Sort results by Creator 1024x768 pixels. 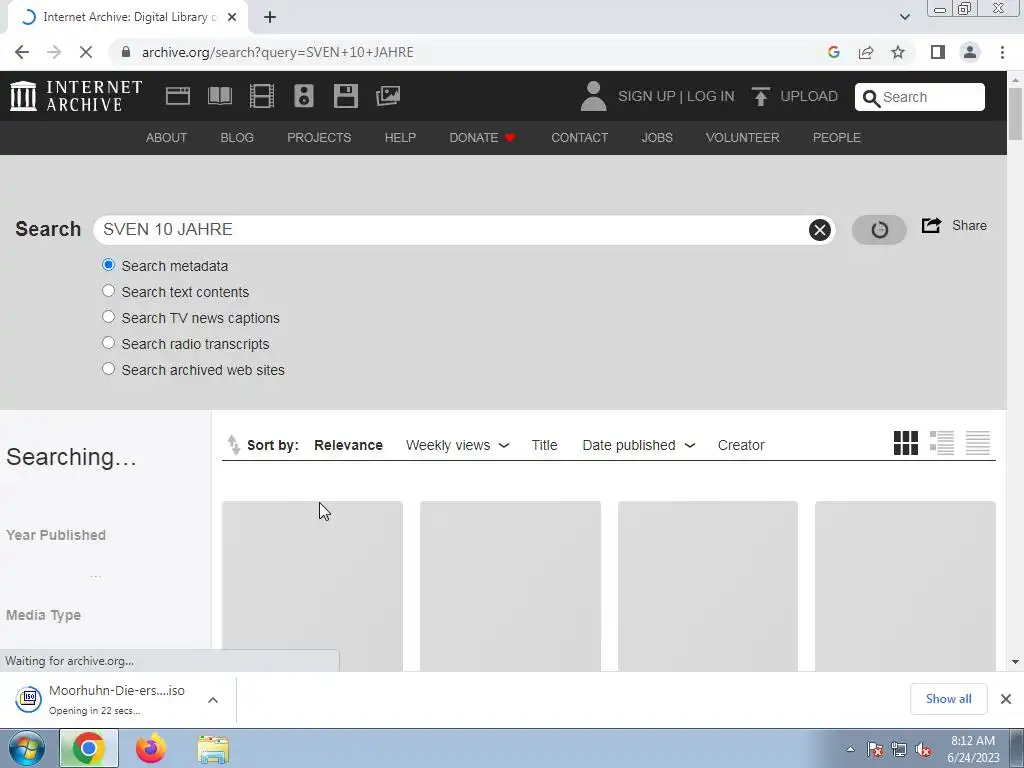coord(741,445)
